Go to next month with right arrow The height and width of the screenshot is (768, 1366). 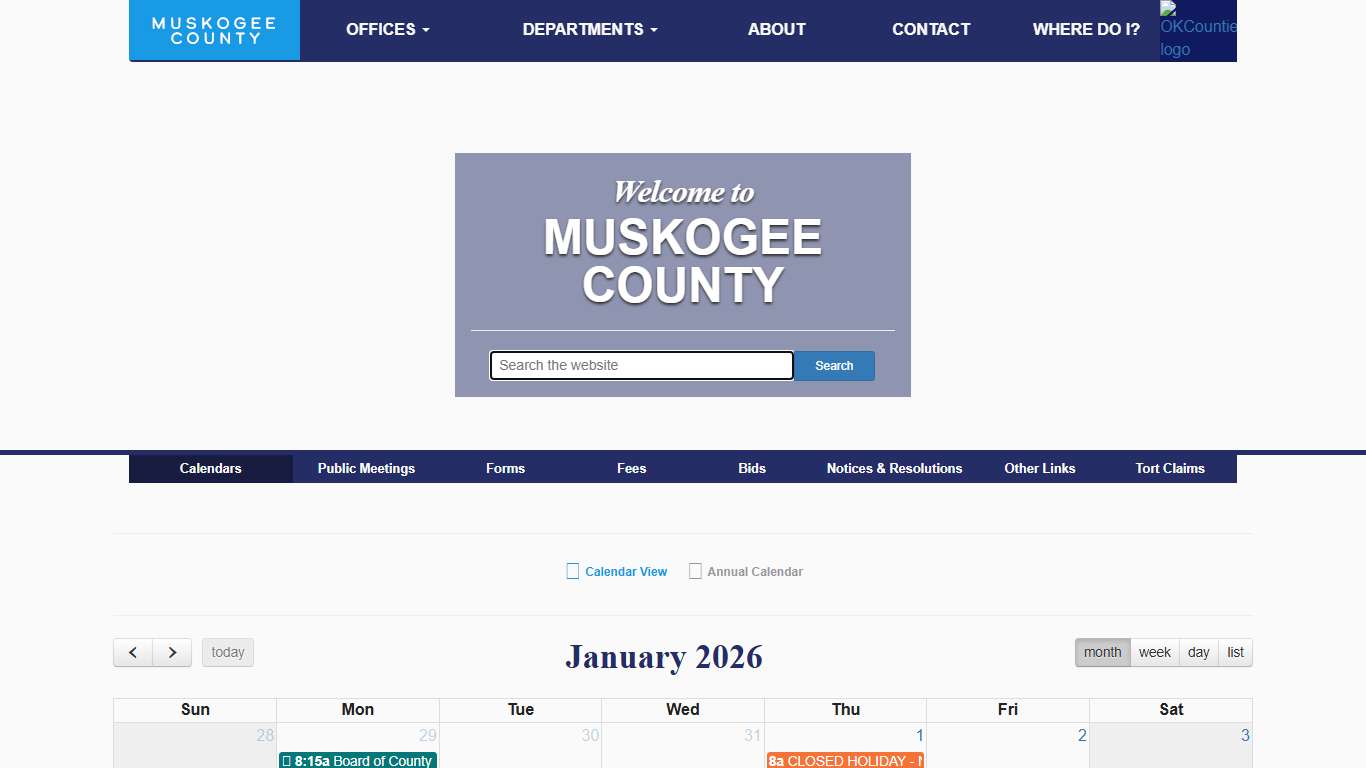coord(172,653)
